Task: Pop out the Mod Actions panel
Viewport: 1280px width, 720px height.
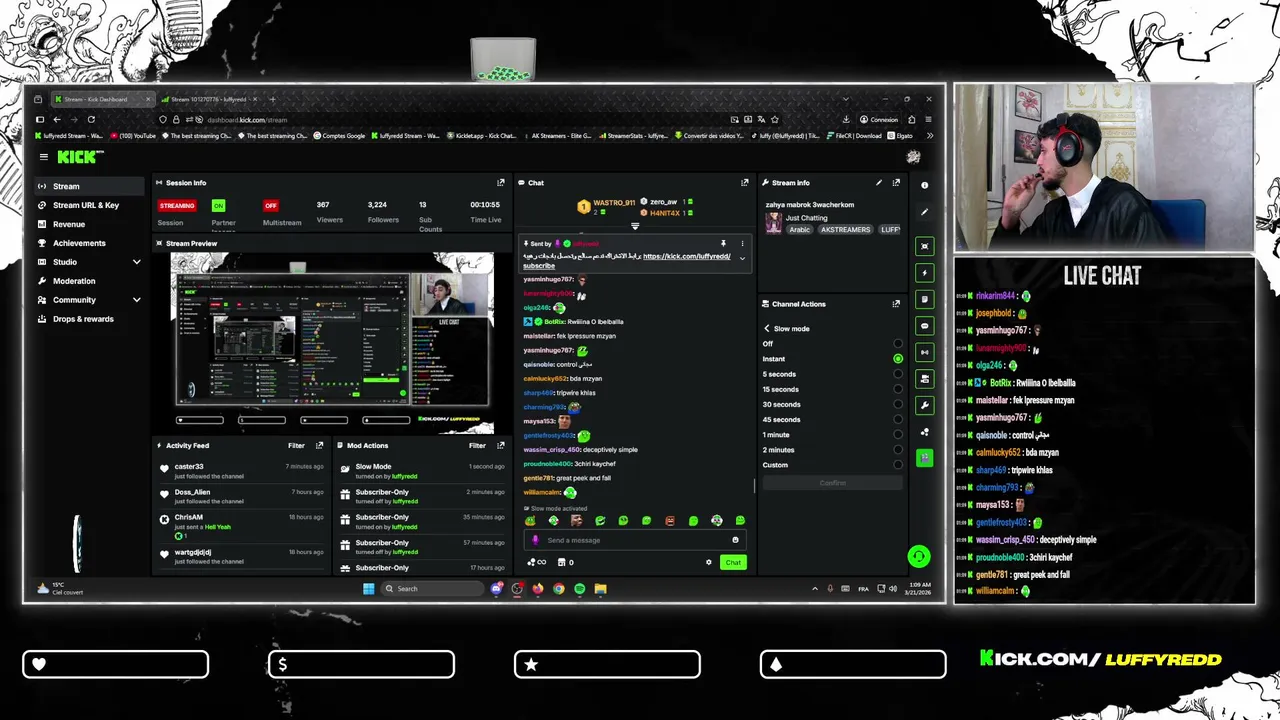Action: pos(500,446)
